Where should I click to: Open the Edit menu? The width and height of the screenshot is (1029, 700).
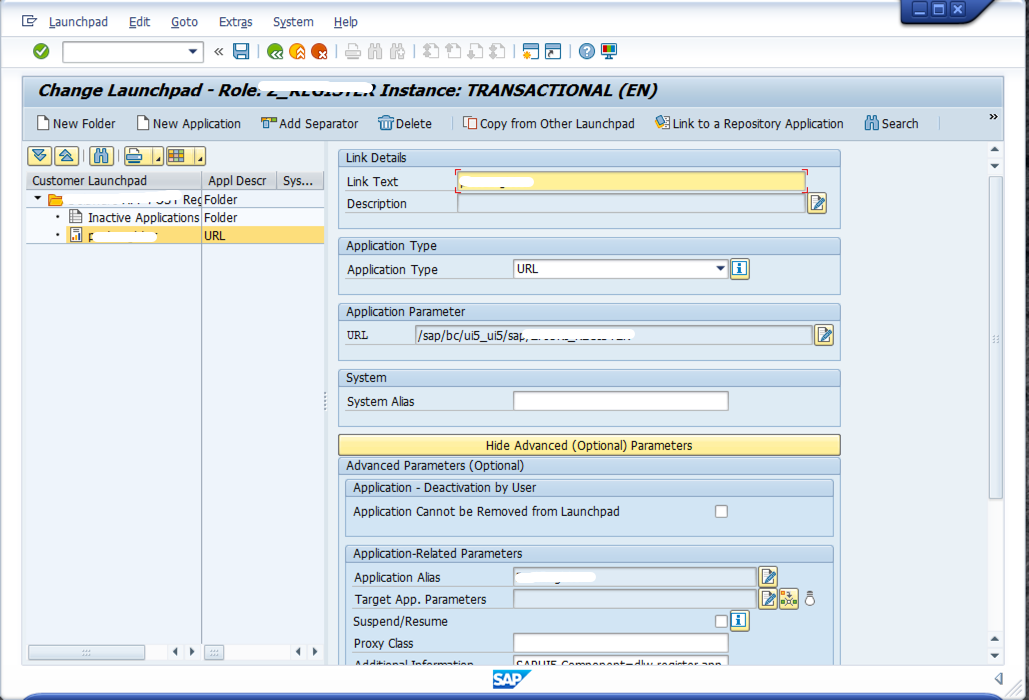(x=139, y=22)
